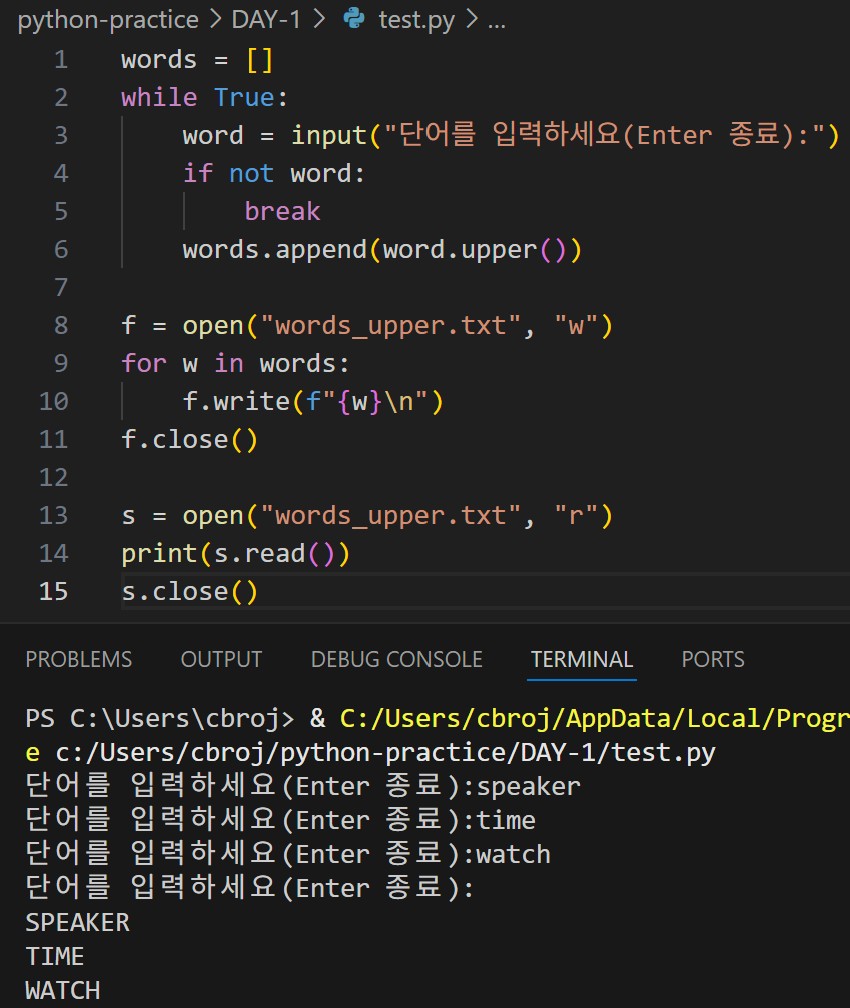Screen dimensions: 850x1008
Task: Click the f.write line
Action: pos(313,401)
